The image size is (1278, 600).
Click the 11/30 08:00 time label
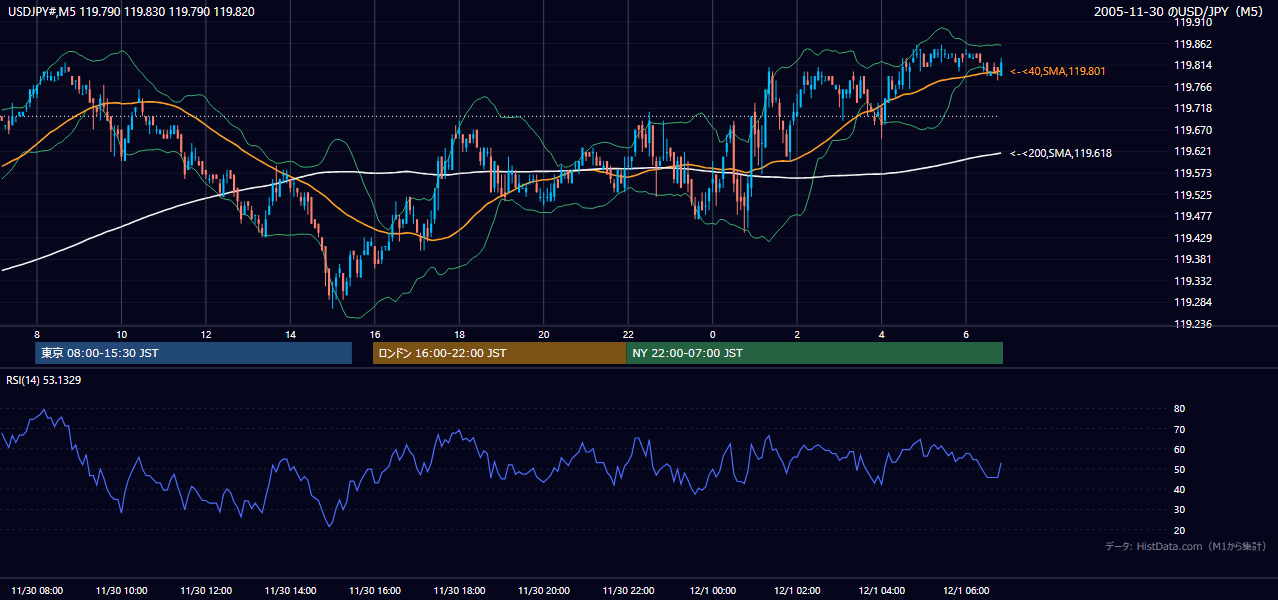(x=37, y=590)
